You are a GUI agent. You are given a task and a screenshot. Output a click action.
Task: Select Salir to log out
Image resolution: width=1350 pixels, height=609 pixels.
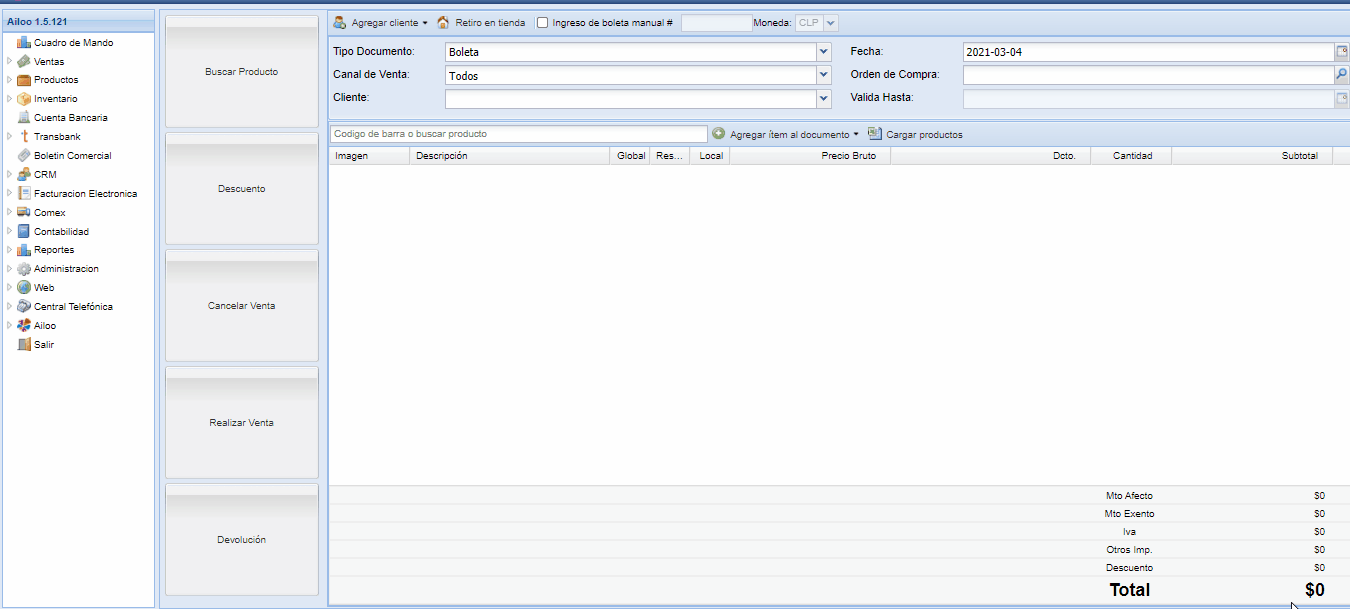(44, 344)
